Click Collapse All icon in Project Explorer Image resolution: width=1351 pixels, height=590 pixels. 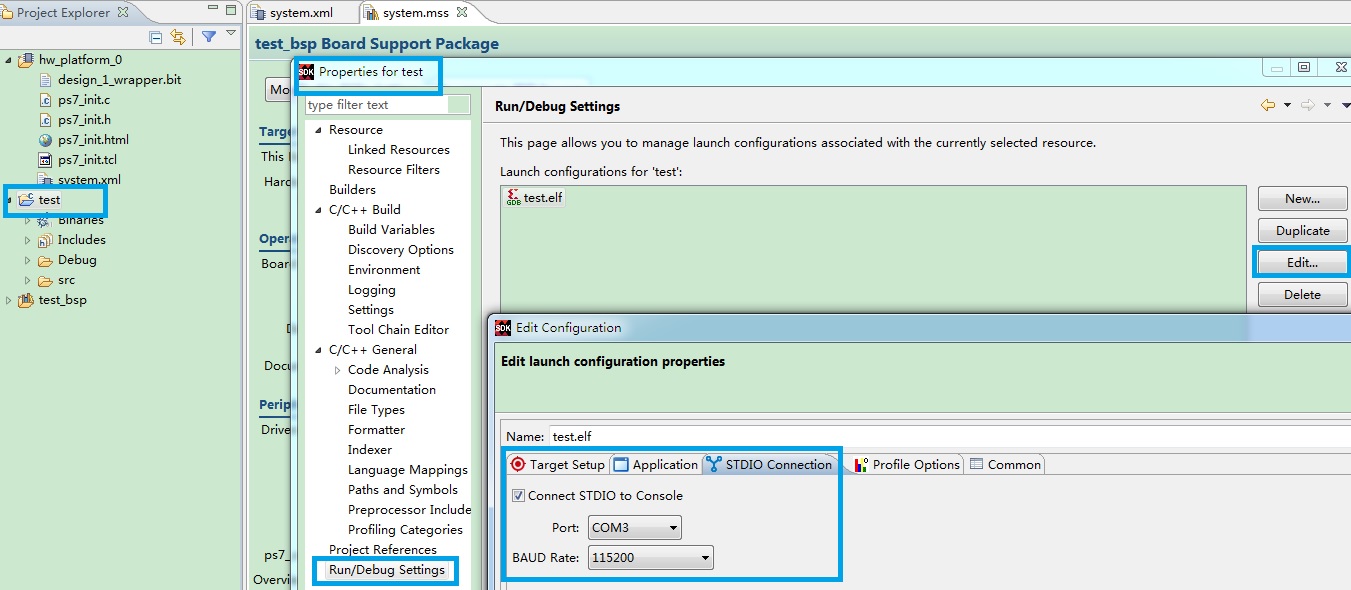[x=156, y=37]
